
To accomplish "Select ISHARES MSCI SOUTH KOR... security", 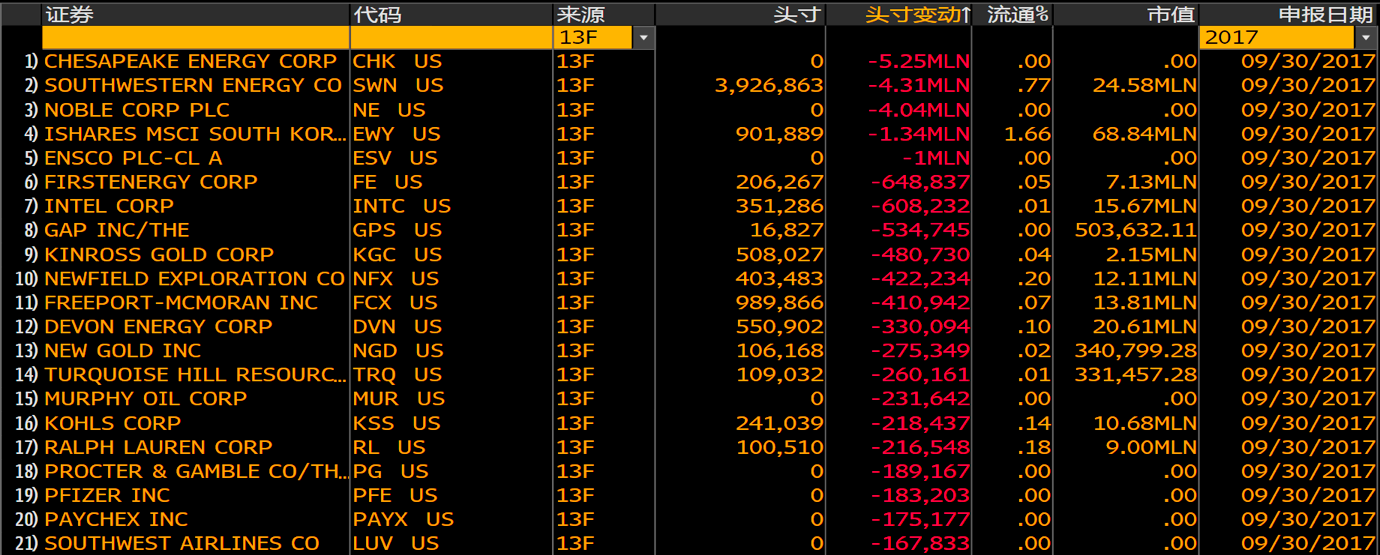I will click(196, 134).
